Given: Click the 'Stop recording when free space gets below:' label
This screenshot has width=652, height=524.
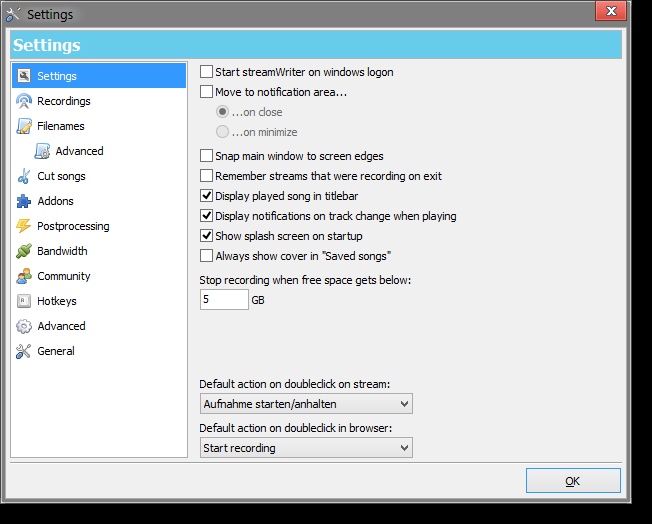Looking at the screenshot, I should pos(305,280).
